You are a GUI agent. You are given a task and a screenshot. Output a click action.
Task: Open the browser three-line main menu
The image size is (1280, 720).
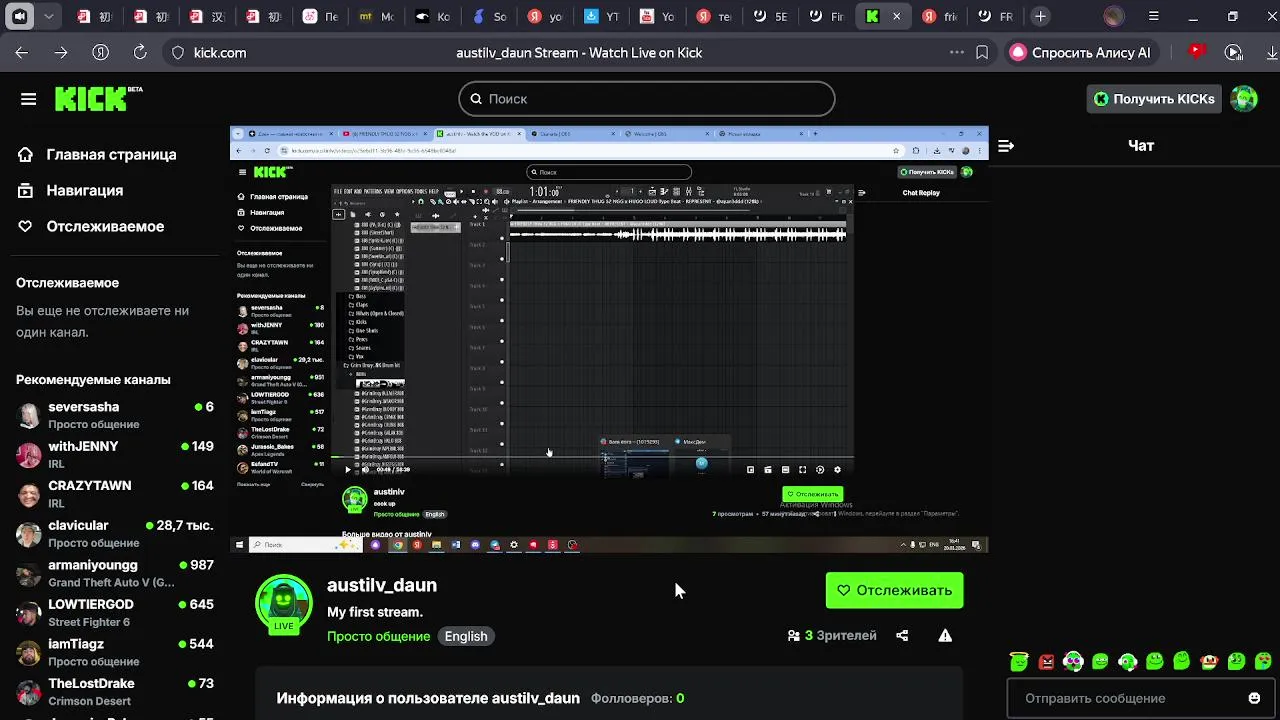1154,16
